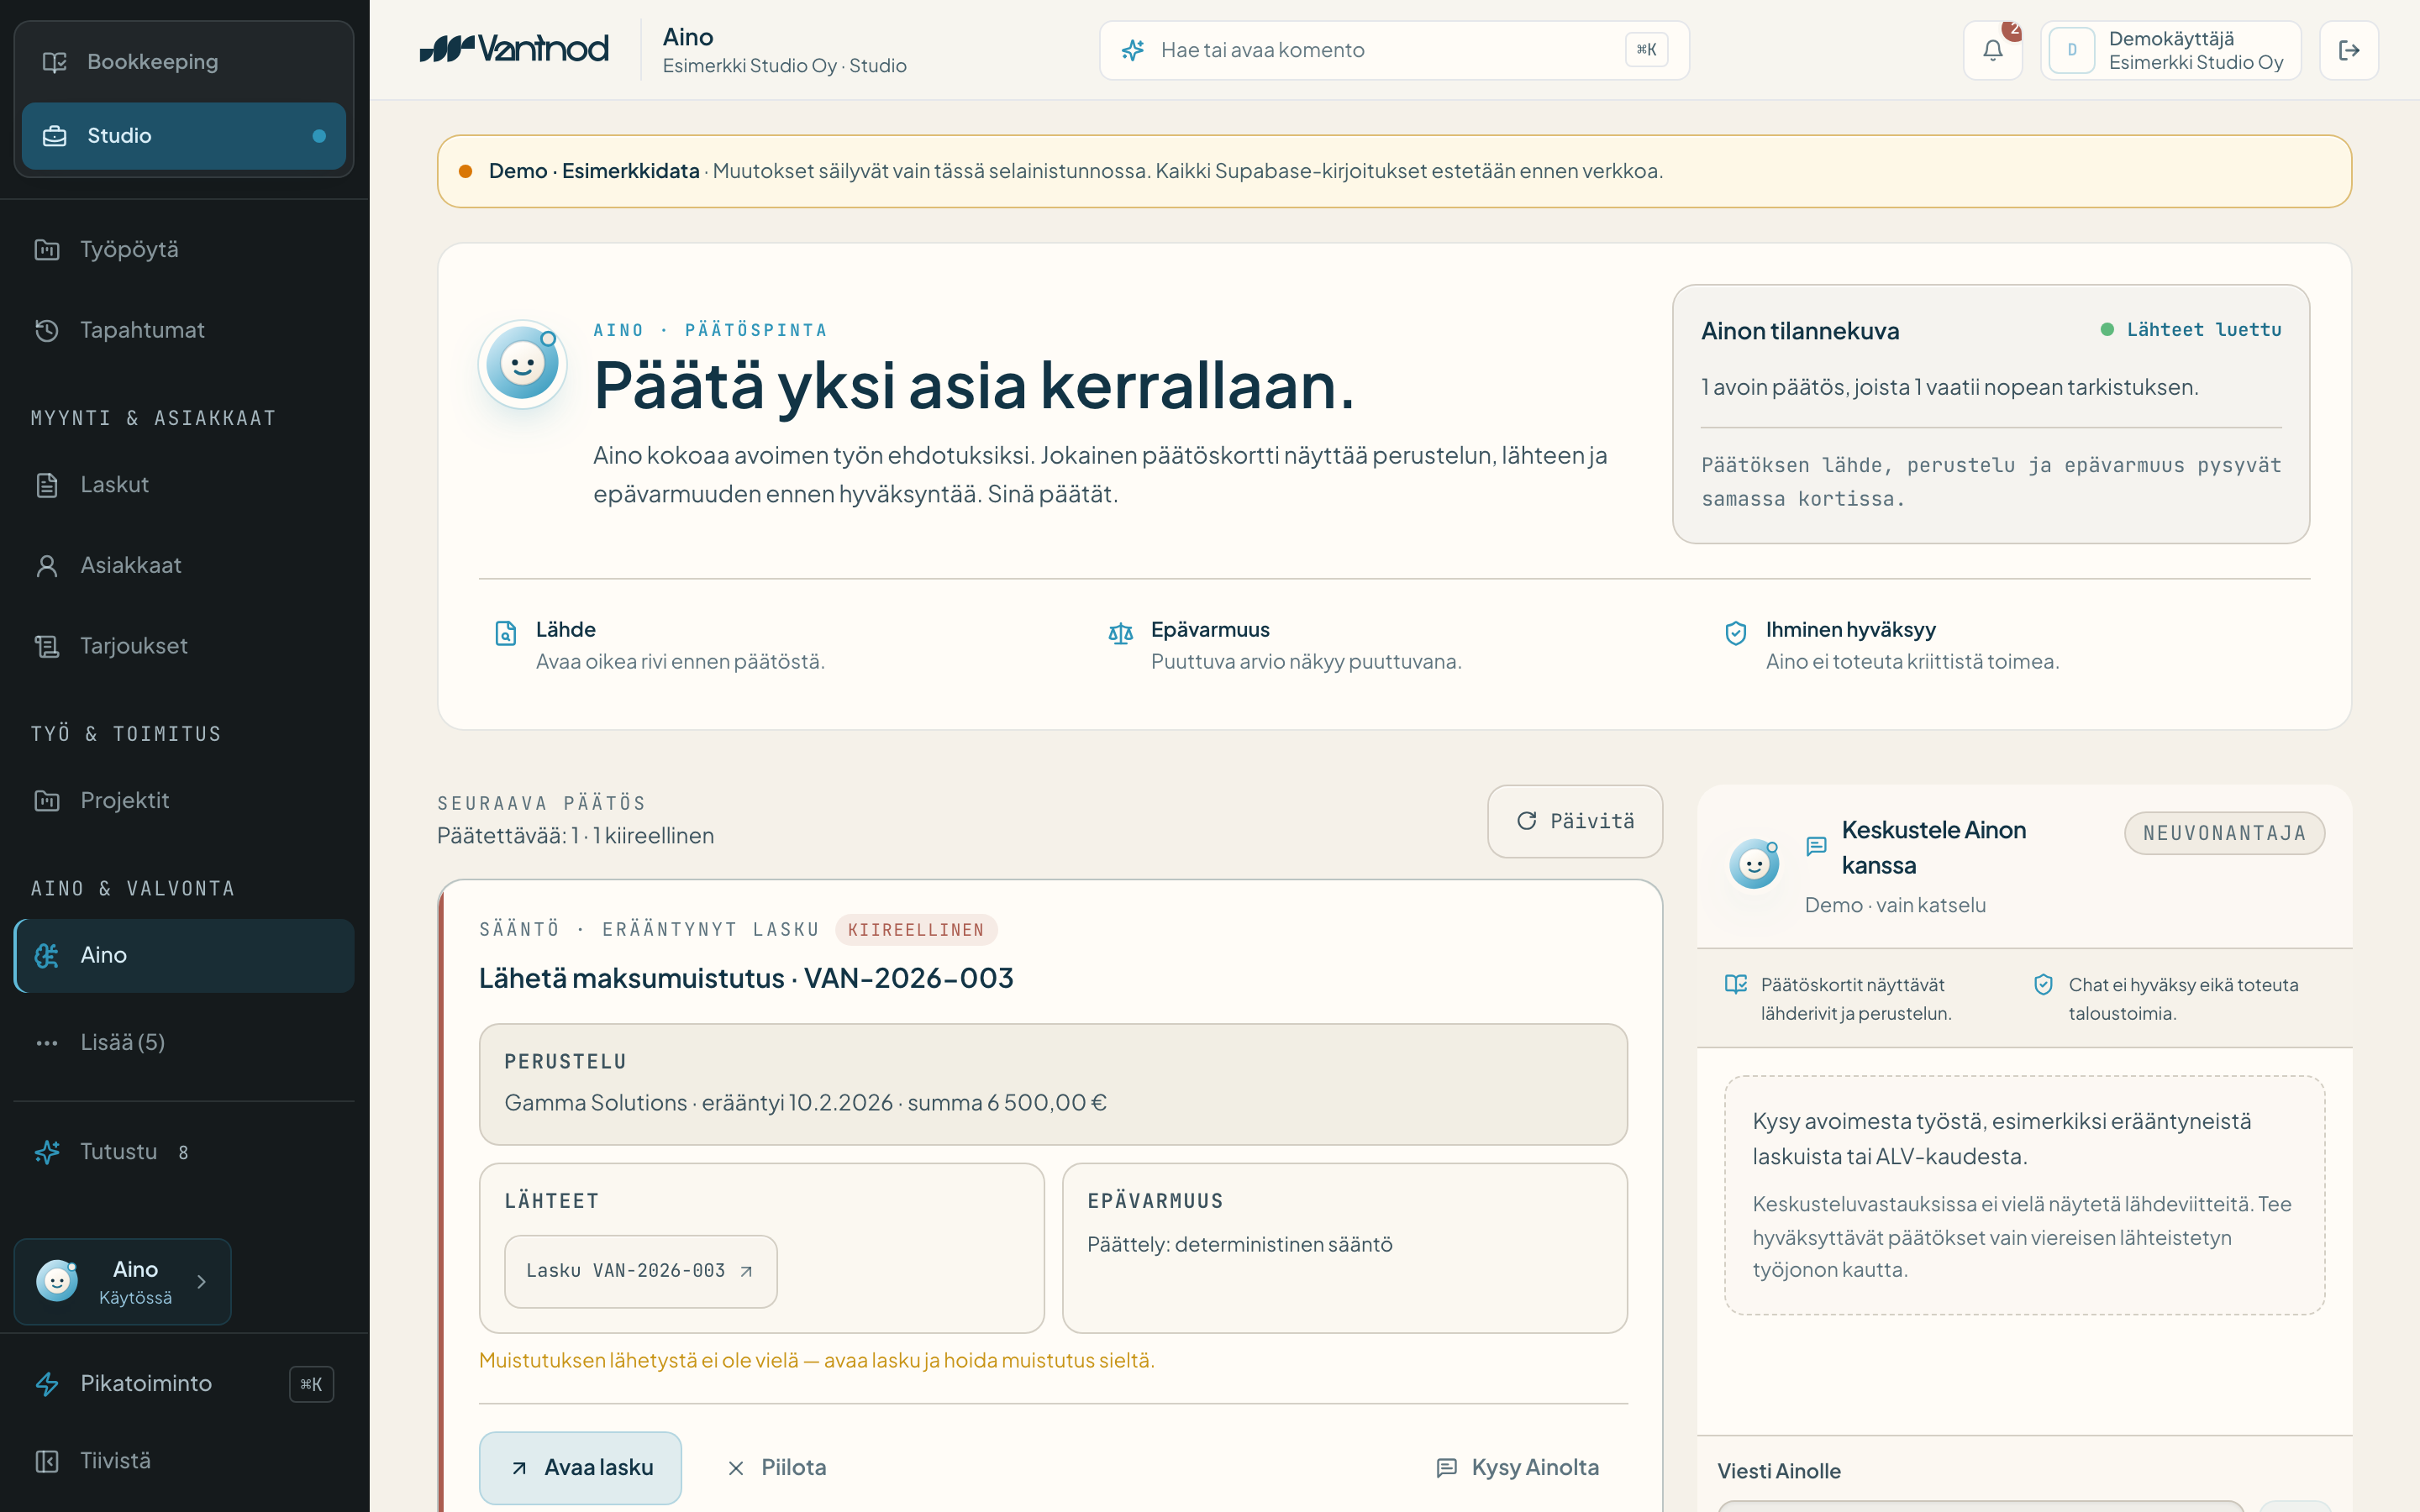Refresh decisions with Päivitä

1575,821
